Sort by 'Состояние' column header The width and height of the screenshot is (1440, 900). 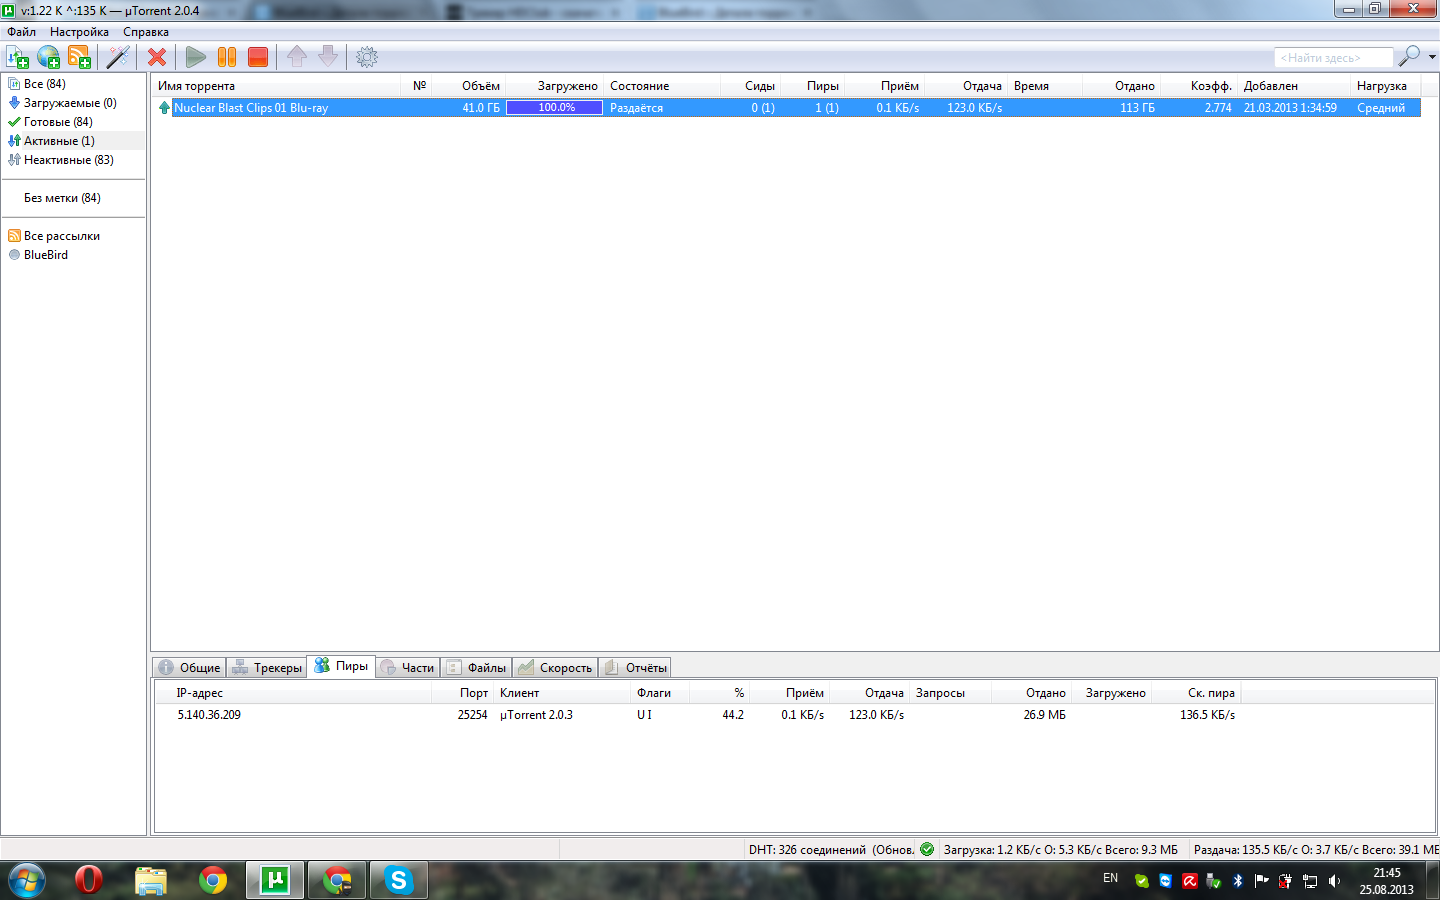click(x=661, y=86)
